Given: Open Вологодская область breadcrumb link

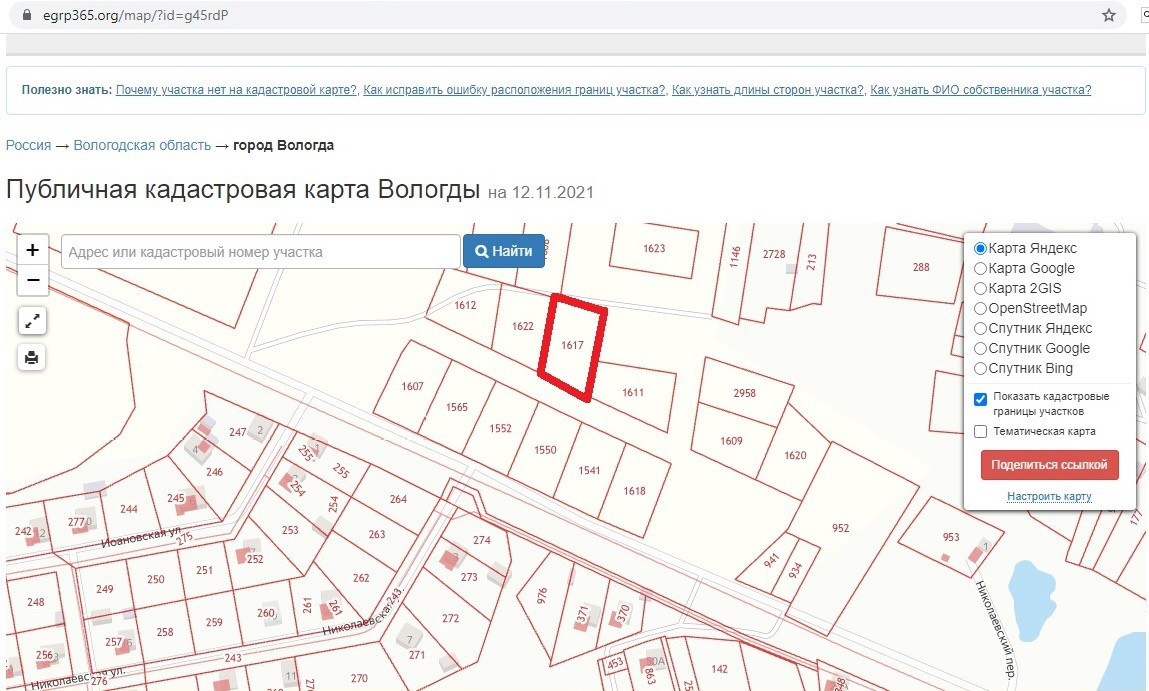Looking at the screenshot, I should click(142, 145).
